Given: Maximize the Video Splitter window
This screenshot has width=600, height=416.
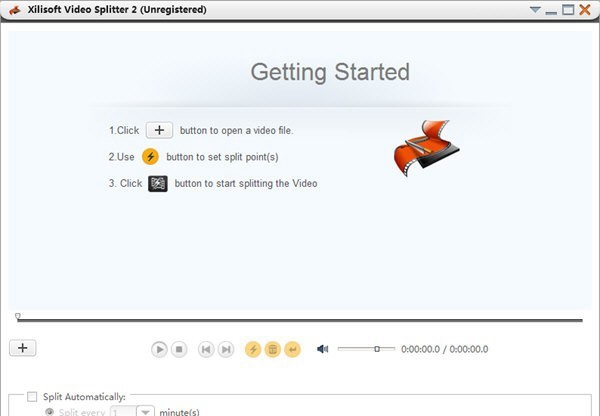Looking at the screenshot, I should (568, 10).
